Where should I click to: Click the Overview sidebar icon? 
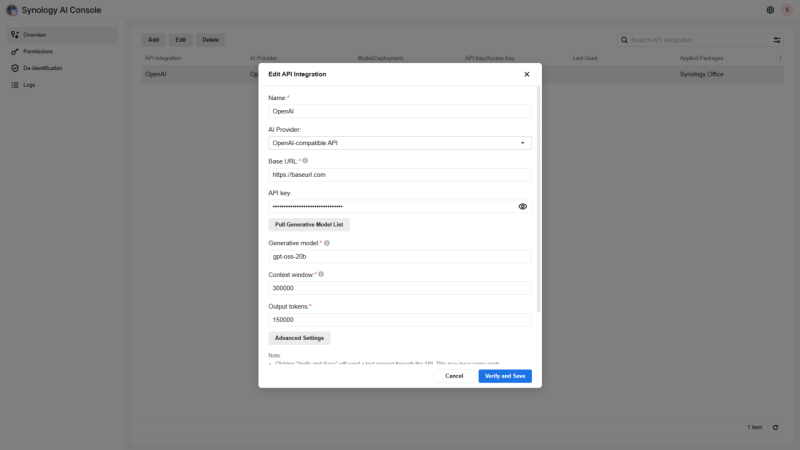pos(15,35)
